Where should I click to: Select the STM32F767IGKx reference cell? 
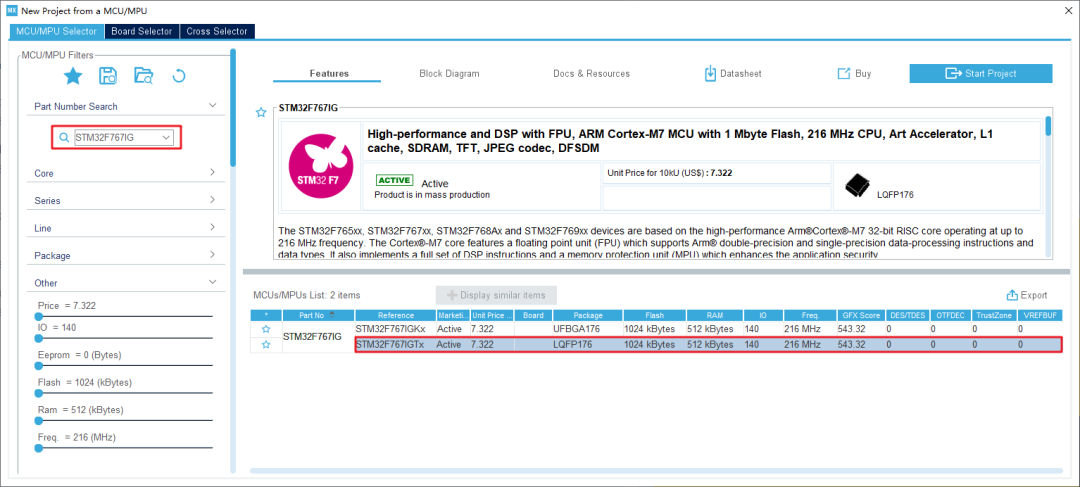(395, 329)
